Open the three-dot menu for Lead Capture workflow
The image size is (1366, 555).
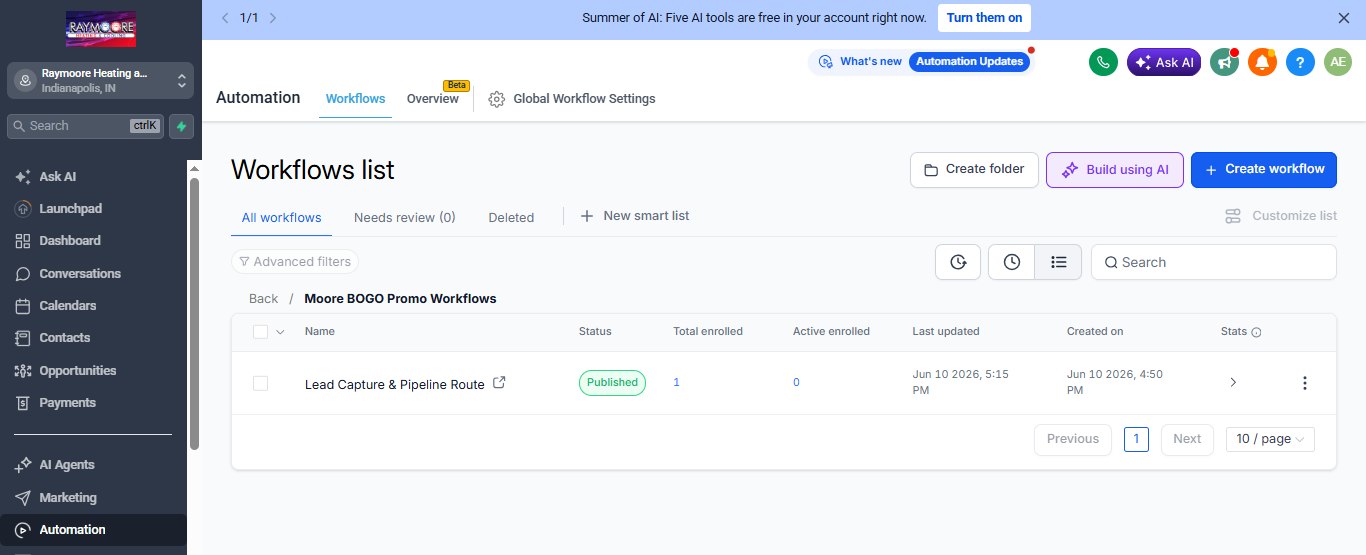1304,383
